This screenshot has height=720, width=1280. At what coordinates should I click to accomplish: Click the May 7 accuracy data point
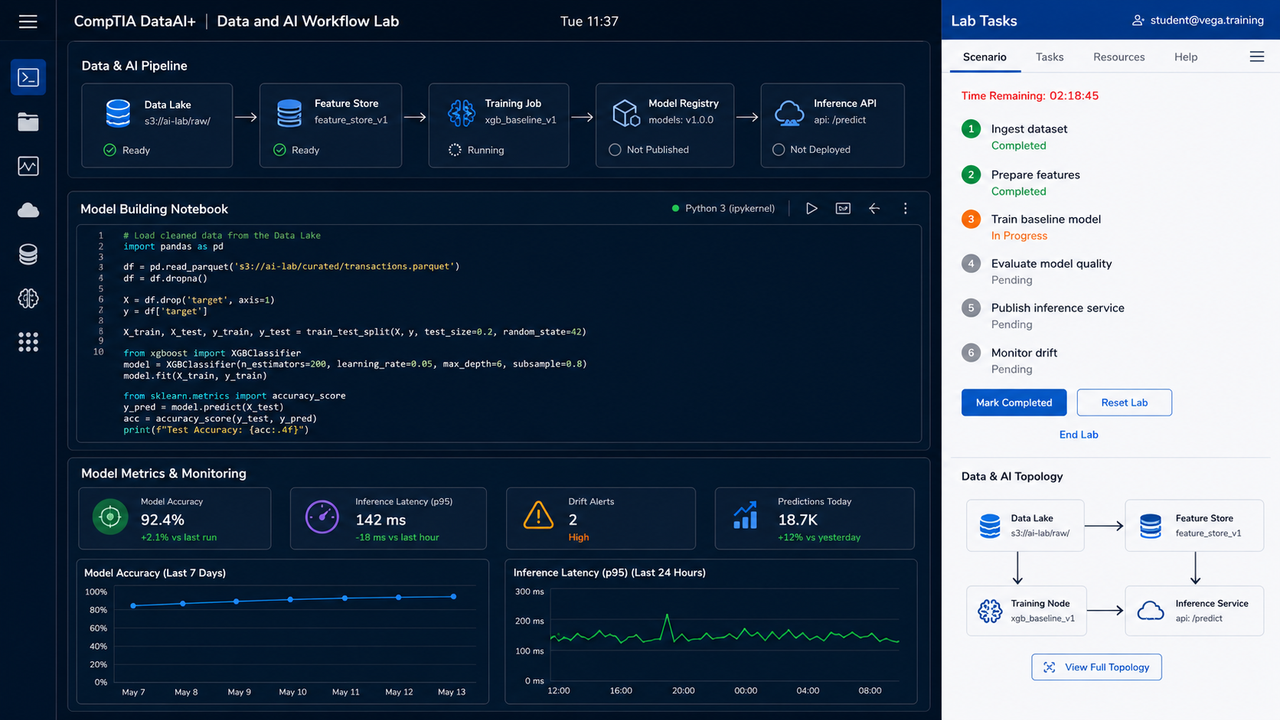(133, 606)
